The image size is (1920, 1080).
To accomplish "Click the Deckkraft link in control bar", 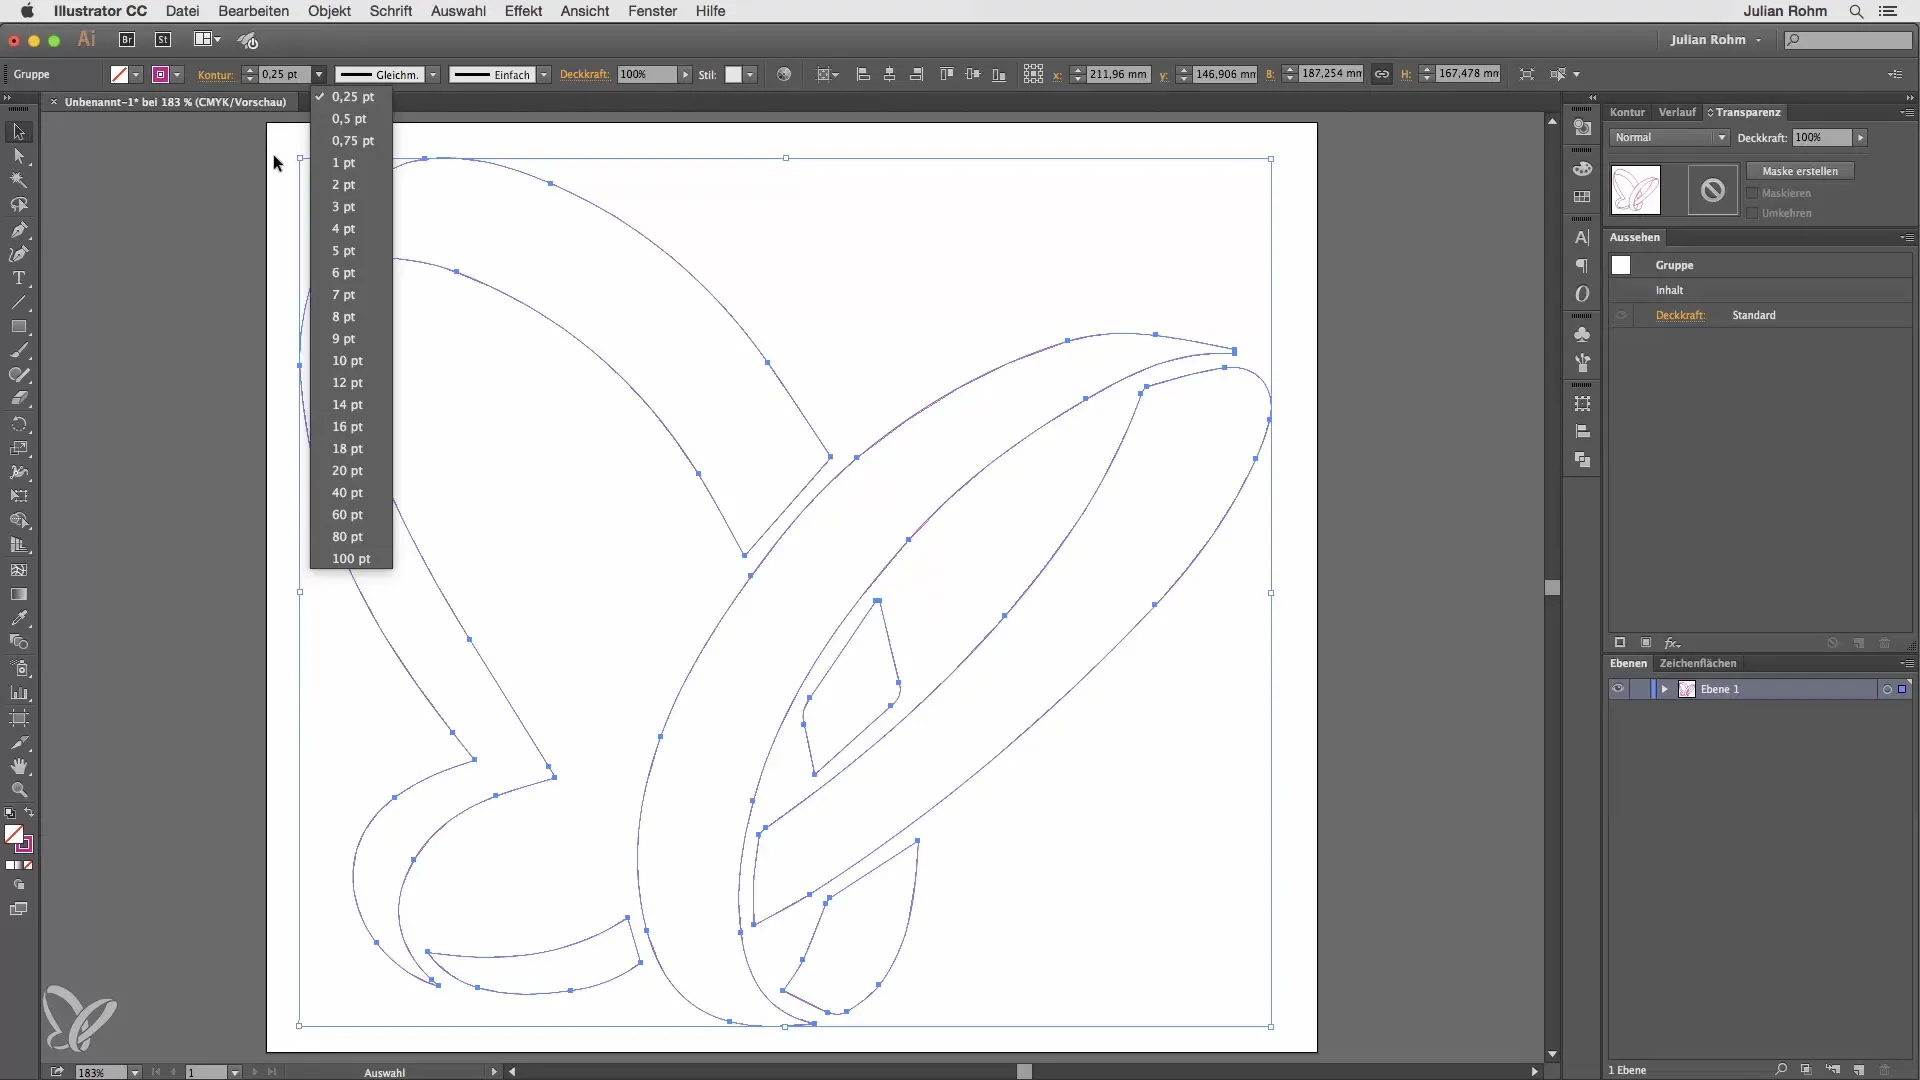I will 585,74.
